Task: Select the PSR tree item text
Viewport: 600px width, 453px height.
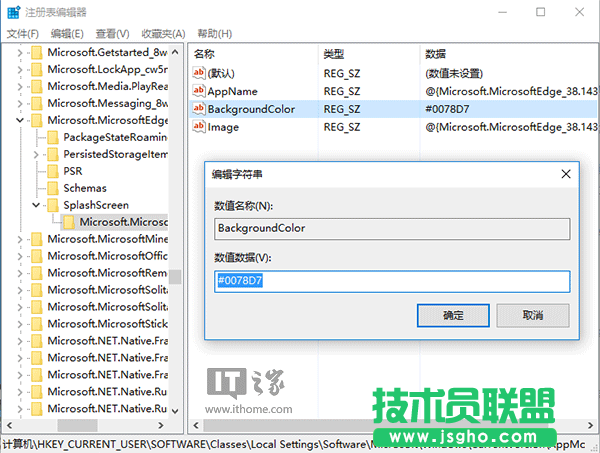Action: click(x=73, y=171)
